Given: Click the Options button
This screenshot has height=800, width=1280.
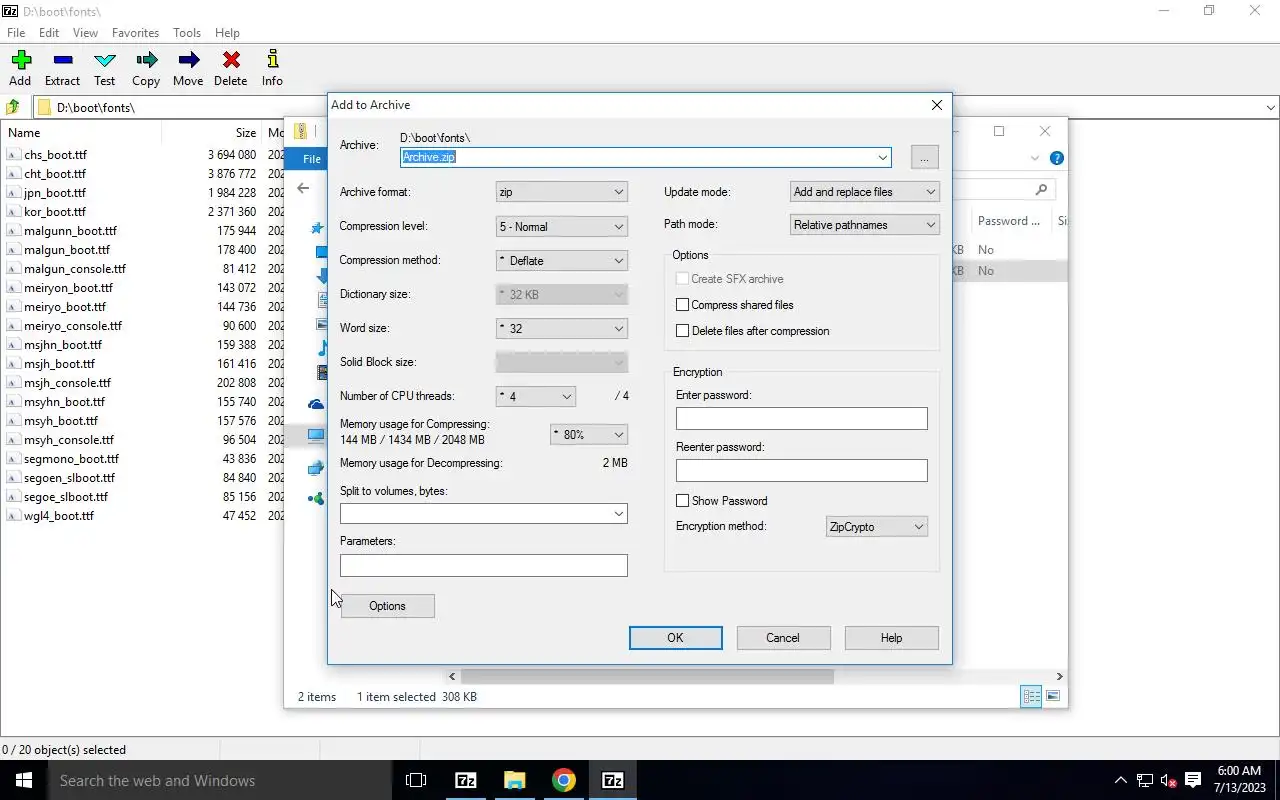Looking at the screenshot, I should tap(387, 606).
